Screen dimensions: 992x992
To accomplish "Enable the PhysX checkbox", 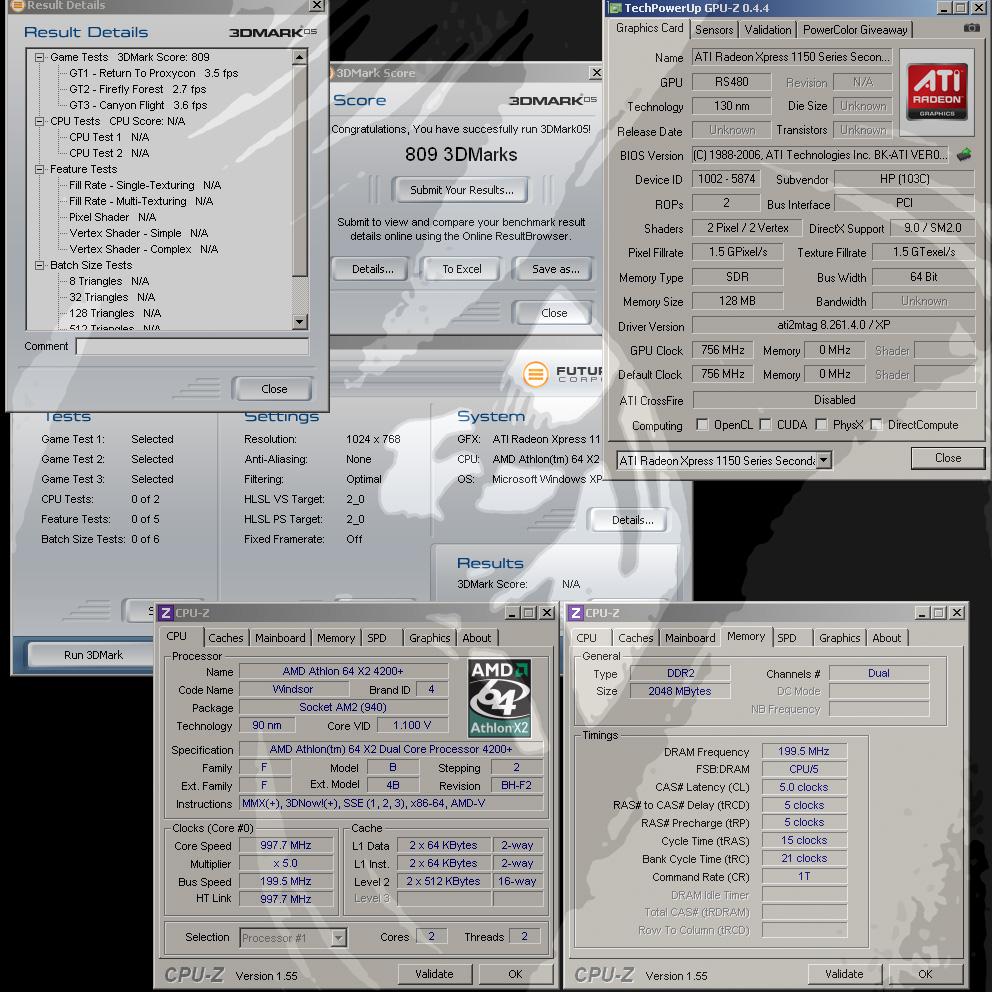I will coord(821,424).
